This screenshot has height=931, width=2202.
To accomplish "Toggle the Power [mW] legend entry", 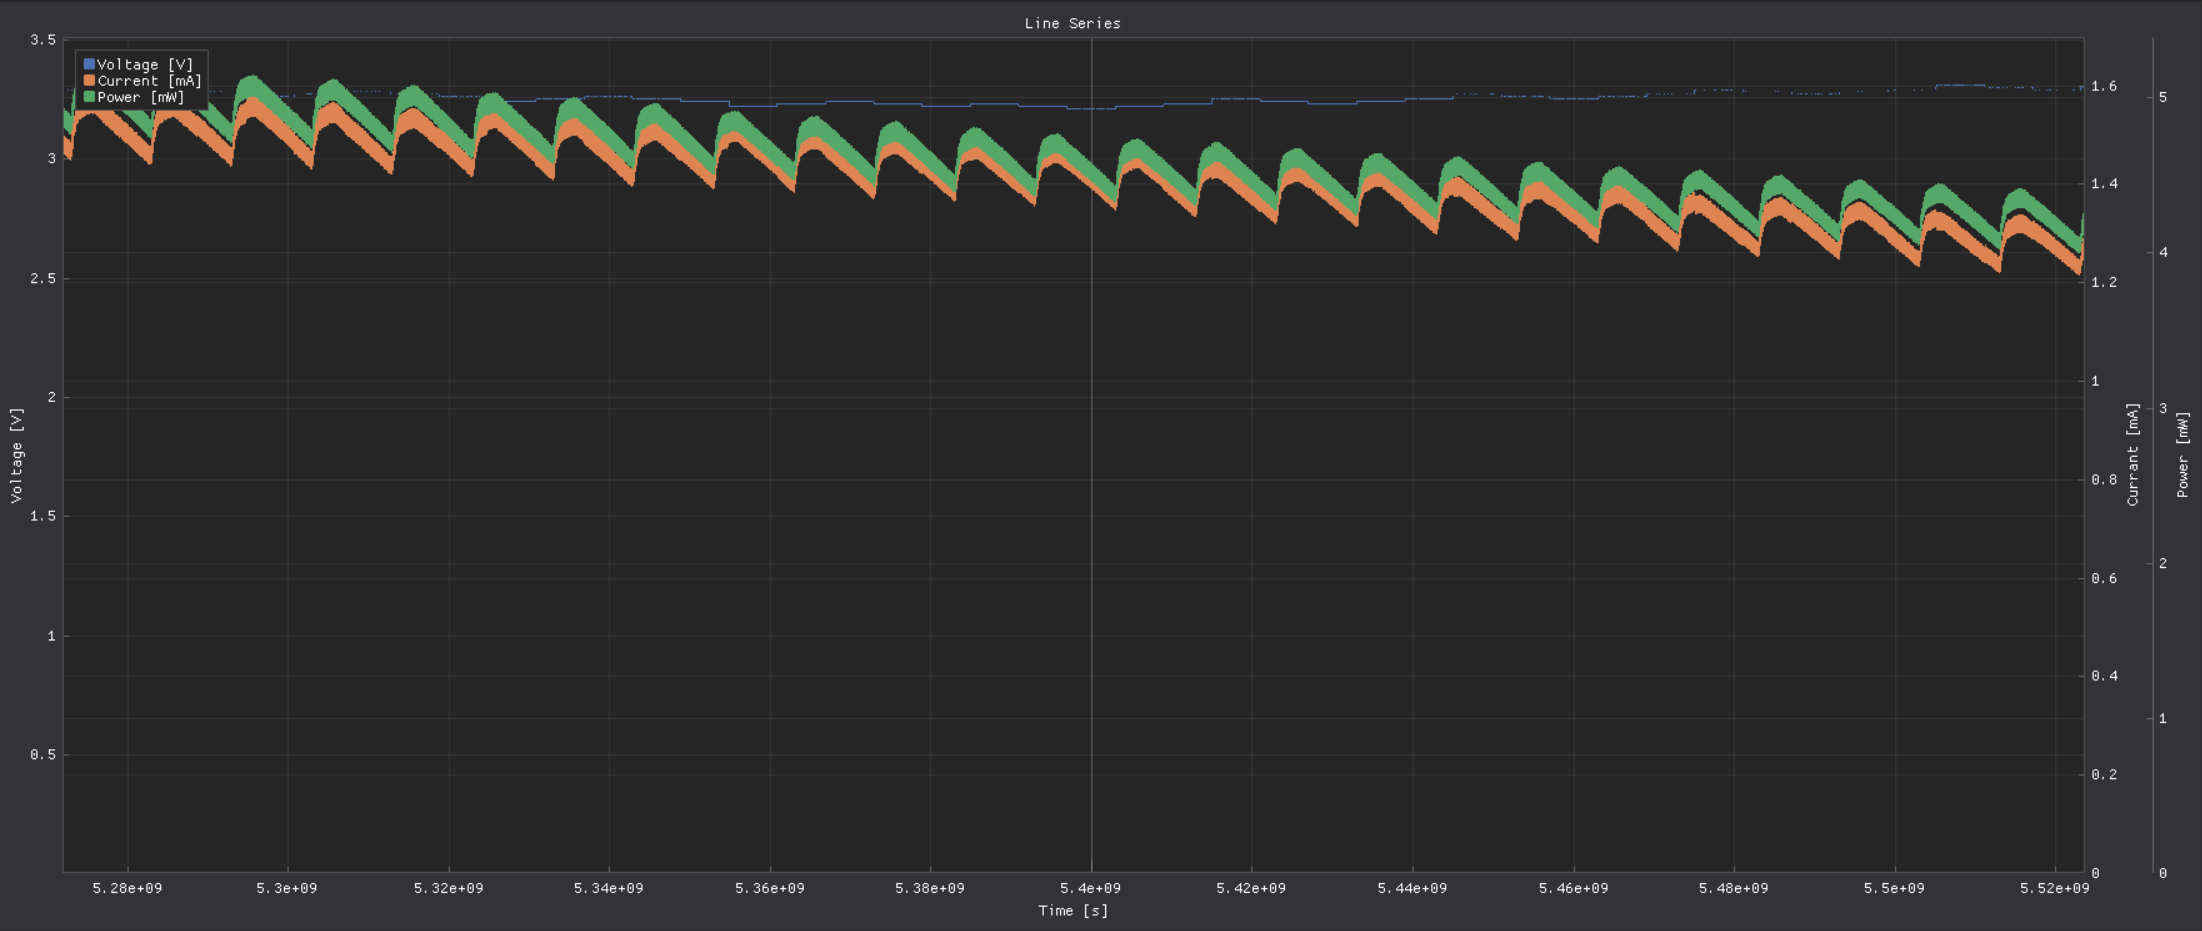I will [134, 97].
